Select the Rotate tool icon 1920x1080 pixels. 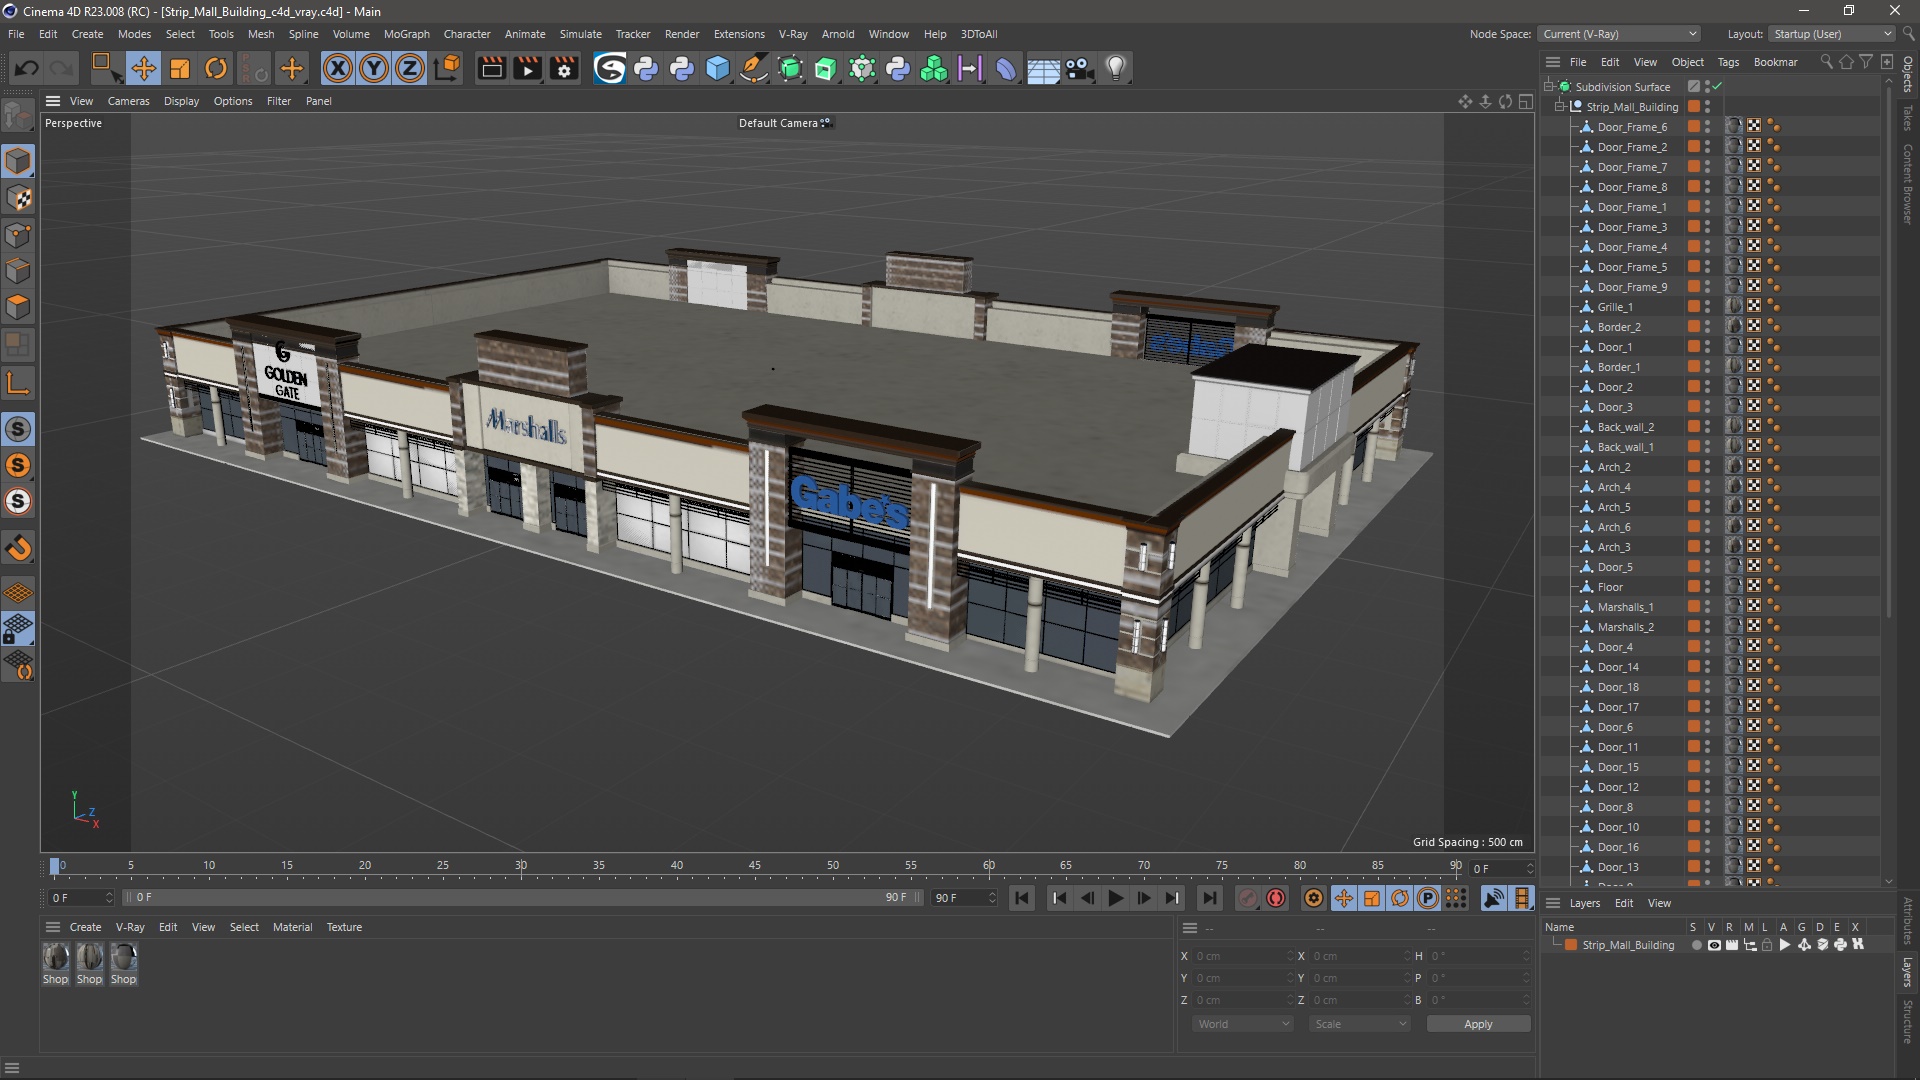click(x=216, y=68)
